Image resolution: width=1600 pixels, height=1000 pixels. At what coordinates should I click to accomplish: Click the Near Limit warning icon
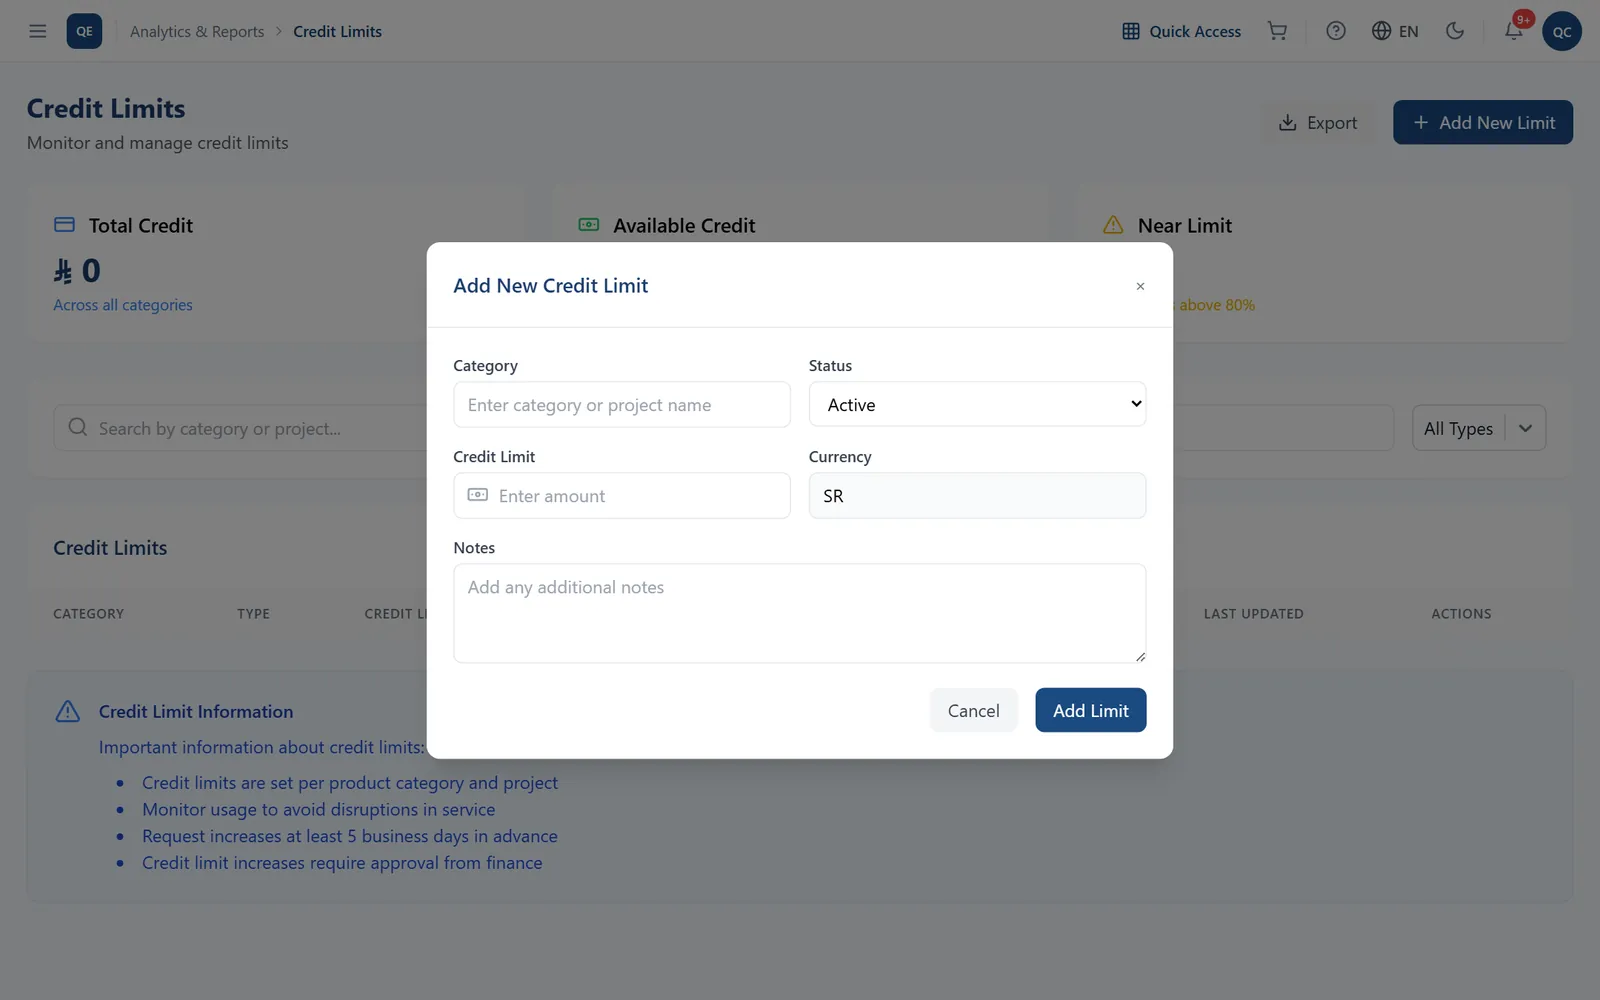pos(1113,225)
